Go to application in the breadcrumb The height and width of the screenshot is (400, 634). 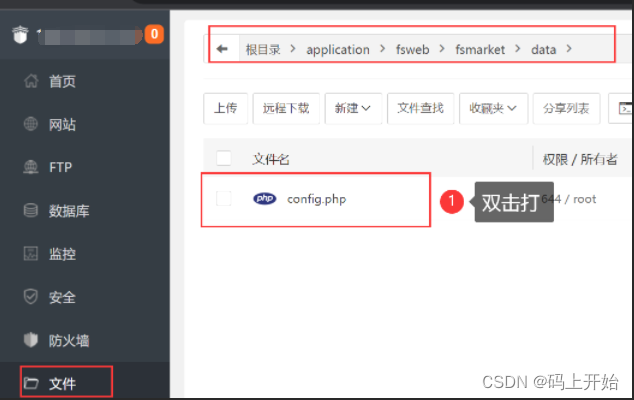tap(338, 50)
